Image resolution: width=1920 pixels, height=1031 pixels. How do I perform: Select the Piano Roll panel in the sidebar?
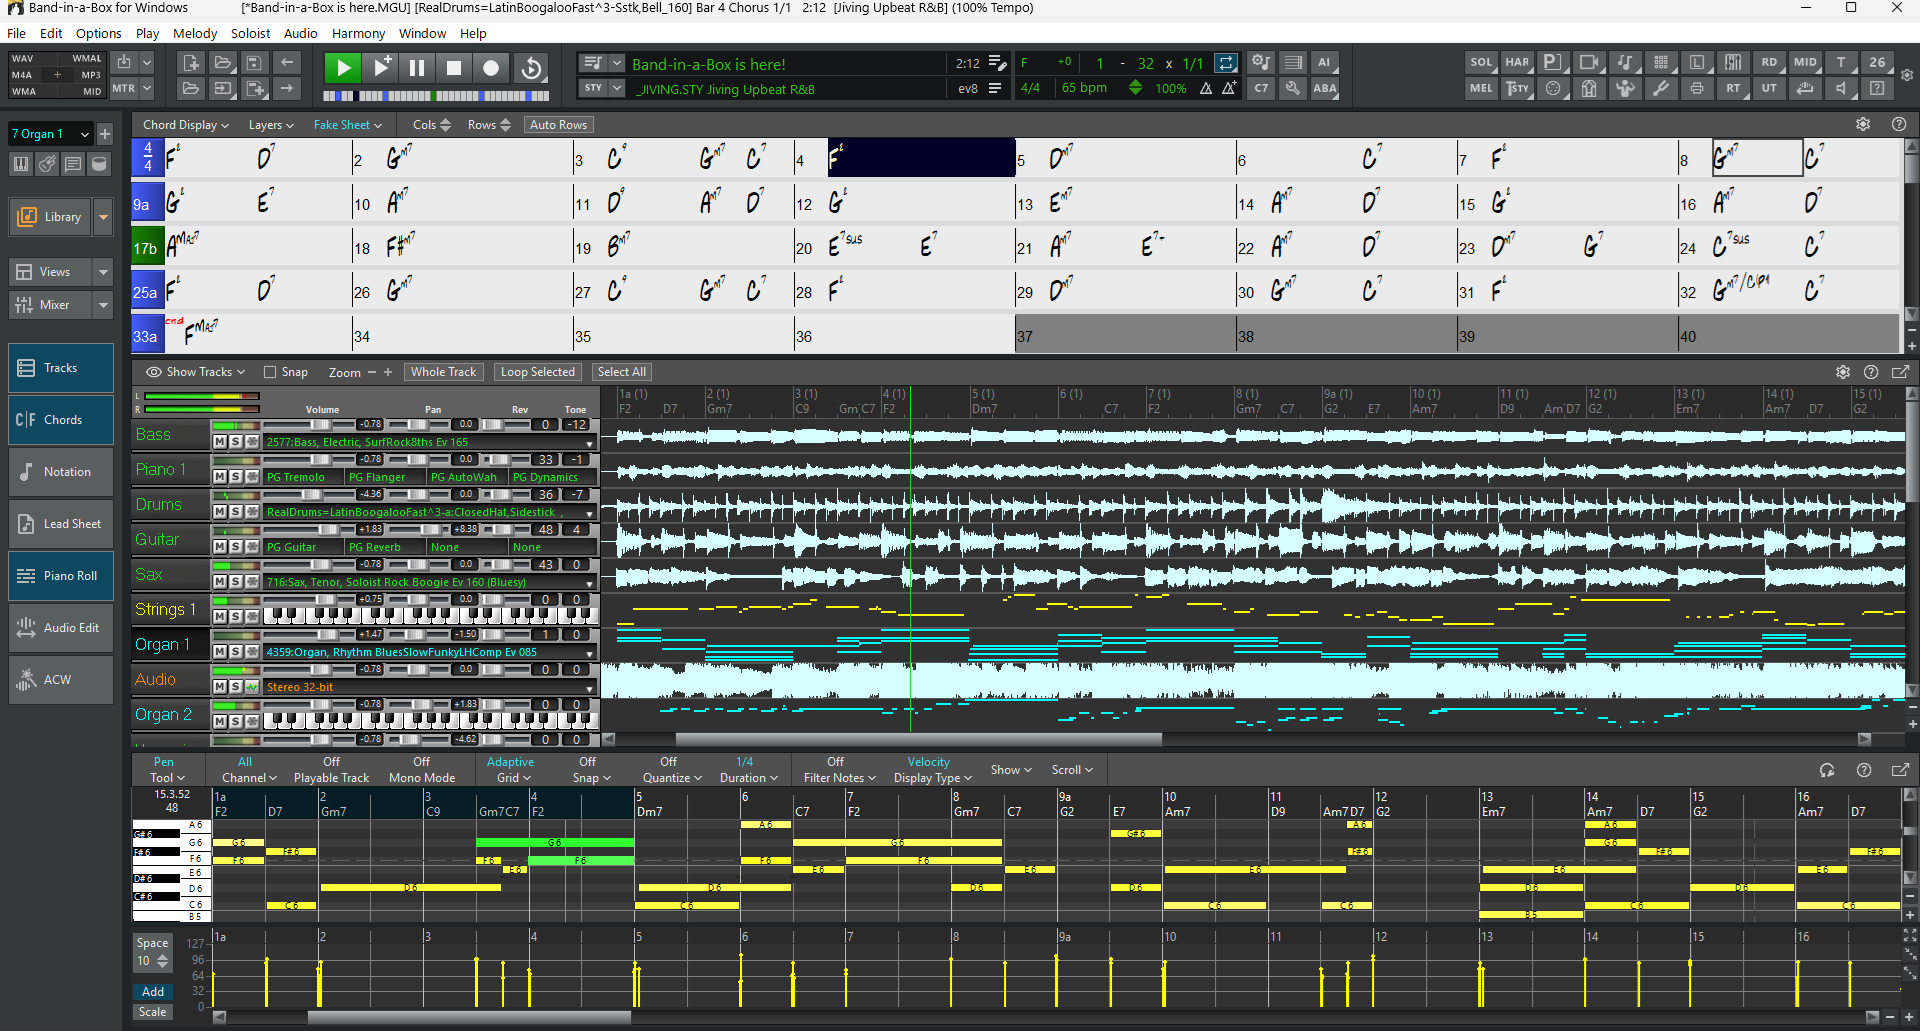pos(60,575)
